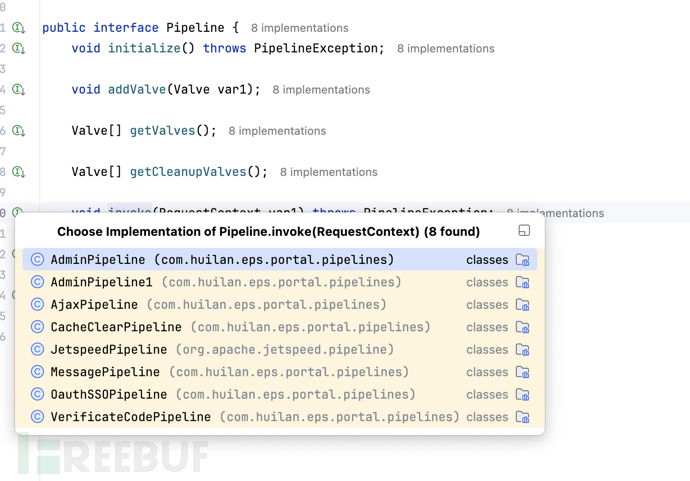Click gutter implemented icon beside getCleanupValves method

pos(19,172)
